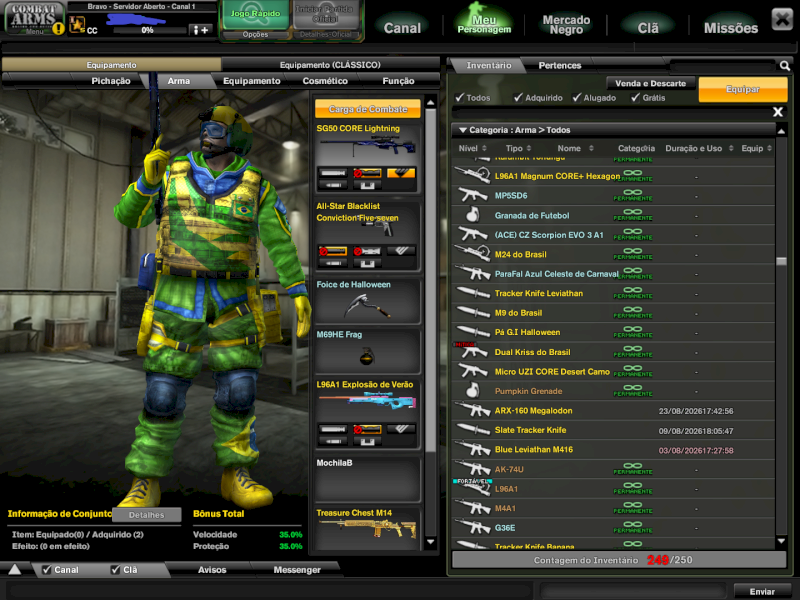Select Foice de Halloween melee icon
This screenshot has height=600, width=800.
point(366,307)
